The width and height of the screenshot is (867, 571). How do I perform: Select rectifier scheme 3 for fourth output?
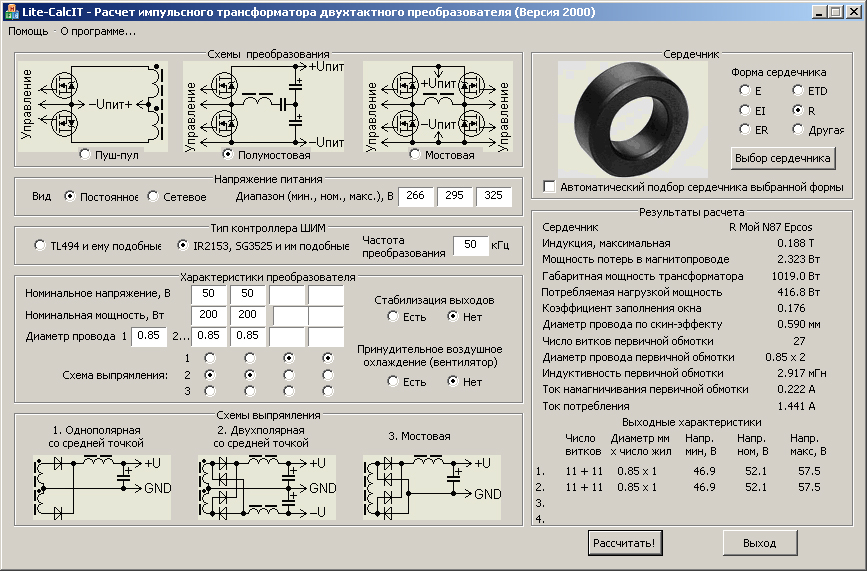point(328,391)
